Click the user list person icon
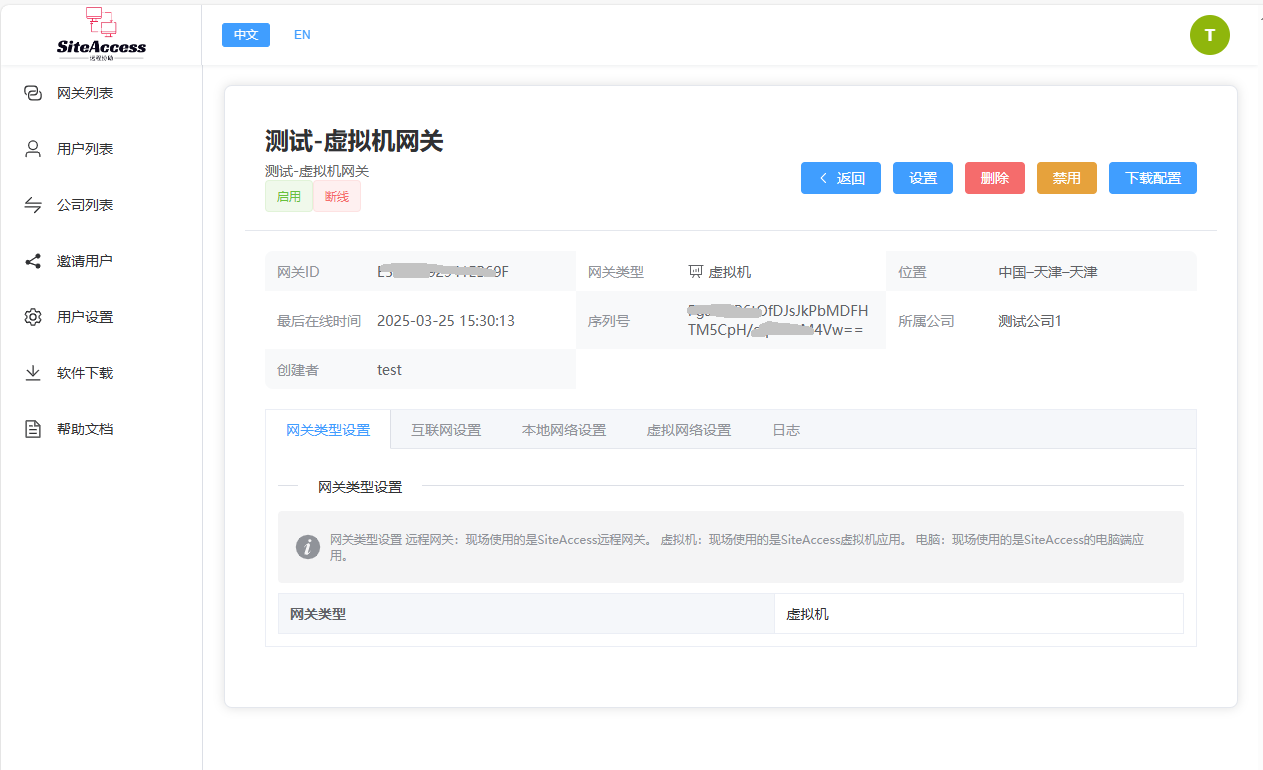1263x770 pixels. tap(33, 149)
